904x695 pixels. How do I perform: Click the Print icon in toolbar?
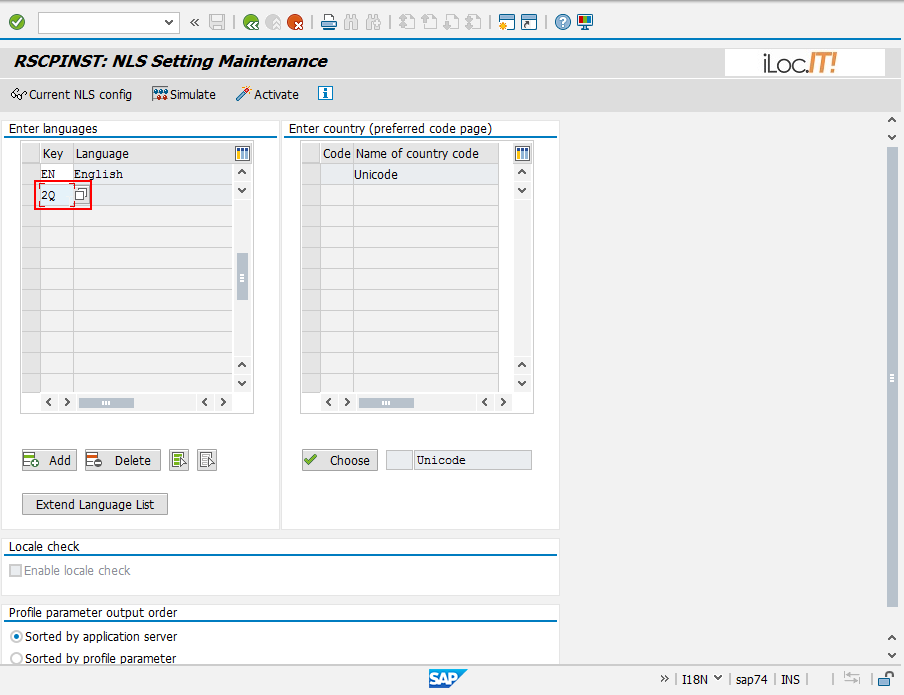(x=329, y=21)
